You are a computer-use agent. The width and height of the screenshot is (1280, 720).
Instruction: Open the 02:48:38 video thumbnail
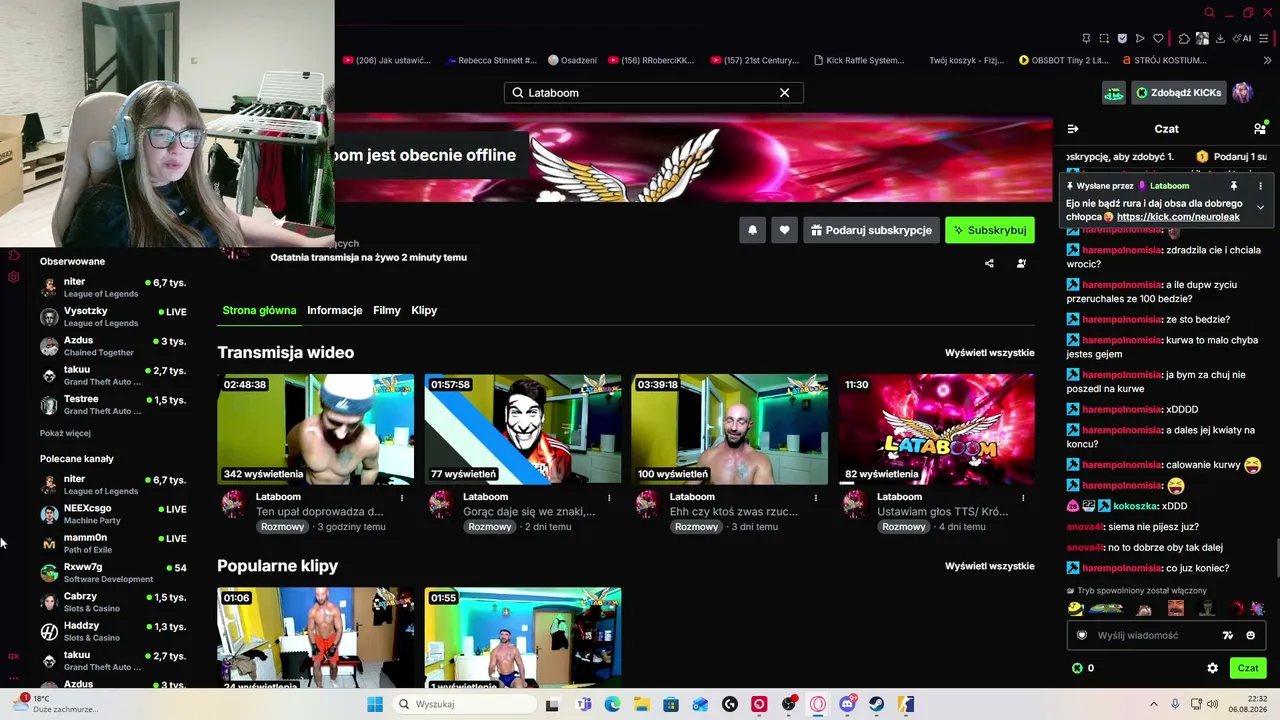tap(316, 429)
